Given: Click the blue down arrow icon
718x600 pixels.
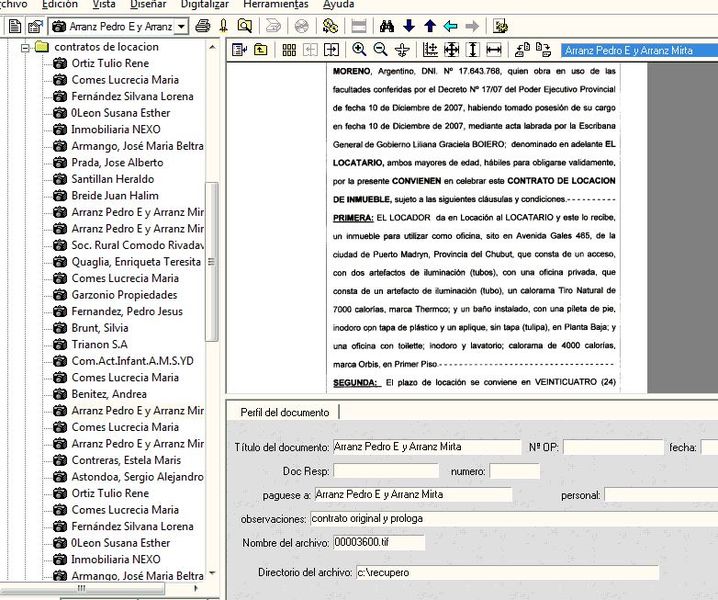Looking at the screenshot, I should point(409,26).
